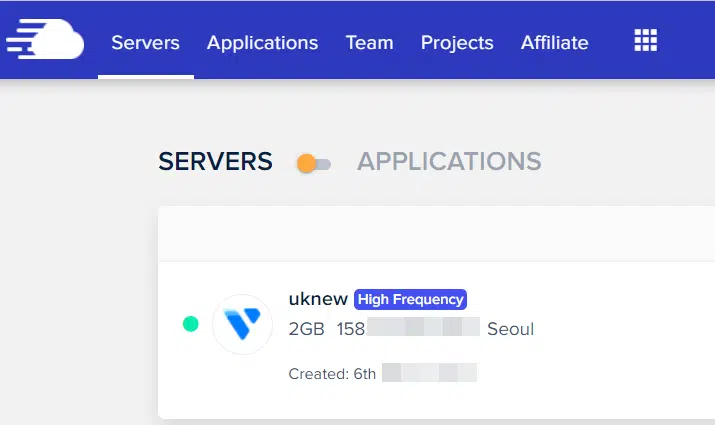Open the Applications nav menu item
The height and width of the screenshot is (425, 715).
[x=262, y=42]
